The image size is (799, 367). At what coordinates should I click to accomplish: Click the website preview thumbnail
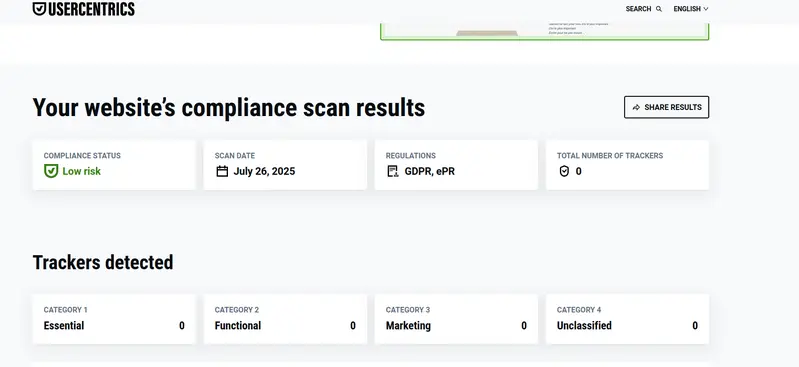545,32
